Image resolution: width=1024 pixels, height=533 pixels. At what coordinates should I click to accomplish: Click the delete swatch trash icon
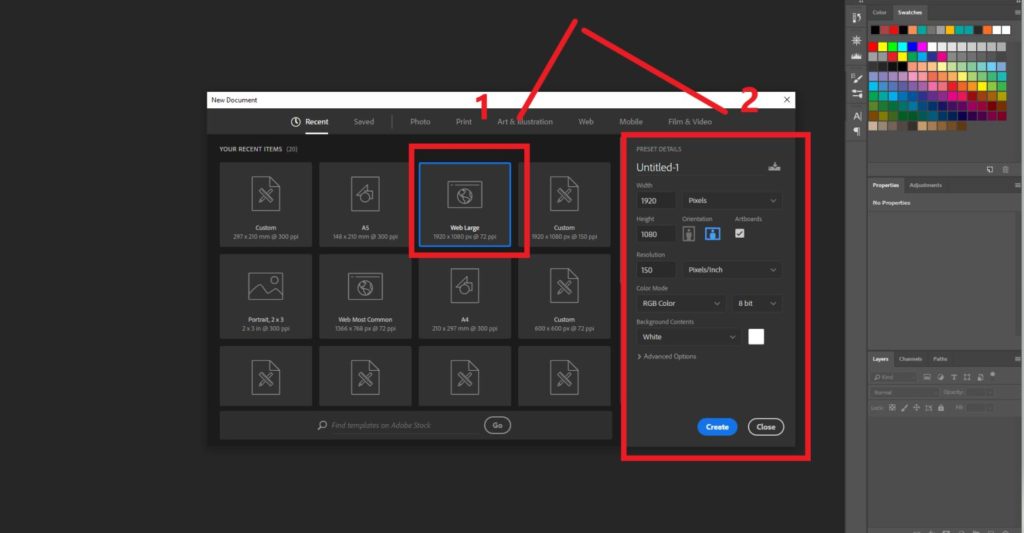tap(1005, 170)
